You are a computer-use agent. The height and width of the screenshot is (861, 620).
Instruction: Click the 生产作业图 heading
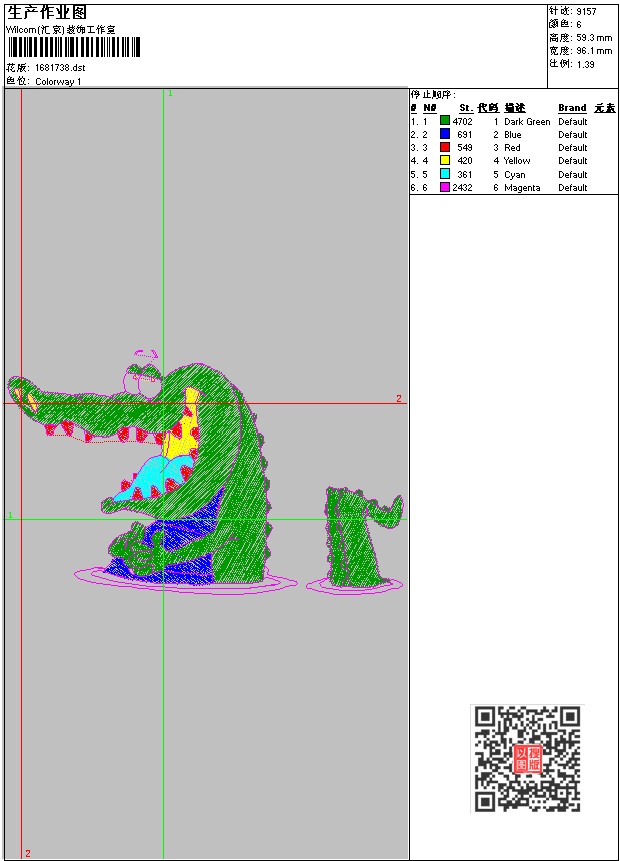coord(46,12)
